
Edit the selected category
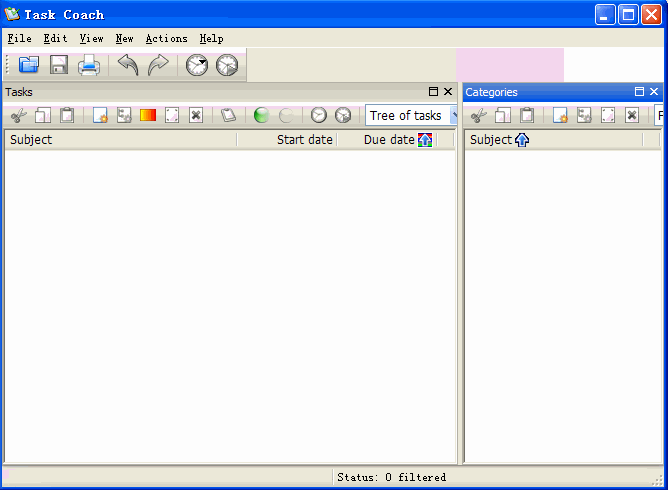(x=608, y=115)
